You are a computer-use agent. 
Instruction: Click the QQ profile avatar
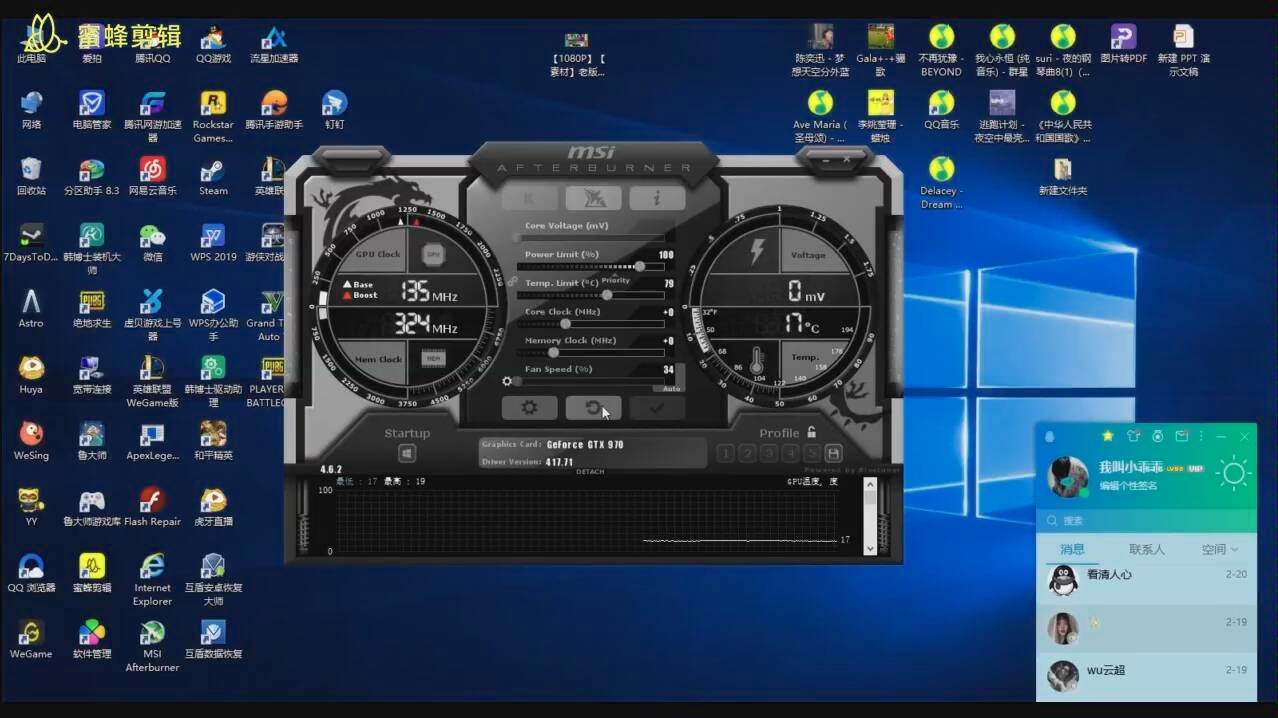click(1067, 477)
